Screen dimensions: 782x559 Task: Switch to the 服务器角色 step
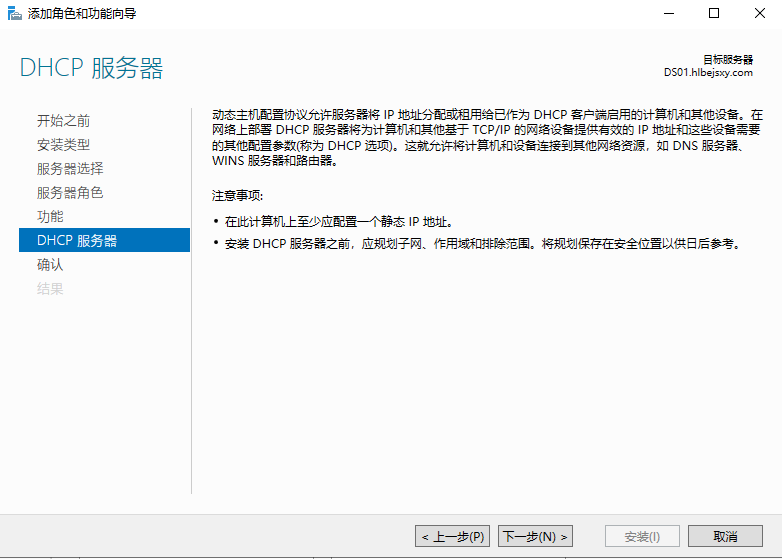[x=70, y=193]
